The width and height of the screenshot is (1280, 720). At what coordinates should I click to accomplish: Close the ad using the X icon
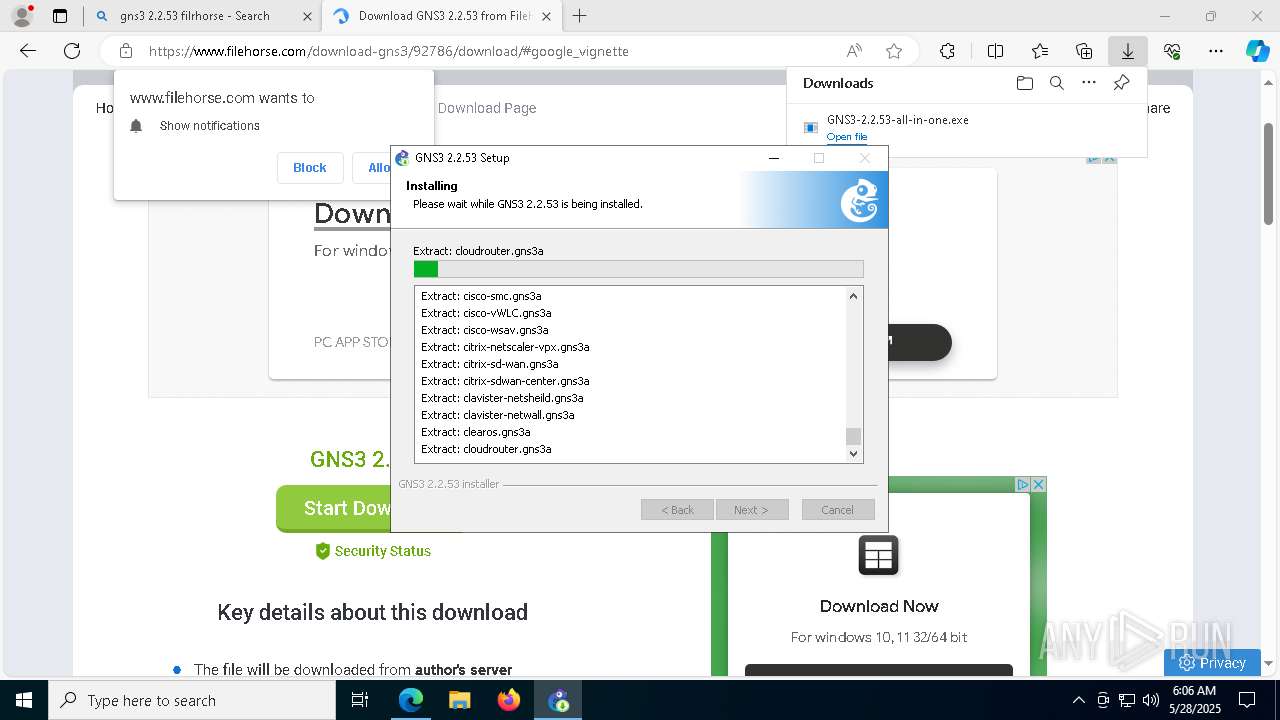click(1038, 484)
